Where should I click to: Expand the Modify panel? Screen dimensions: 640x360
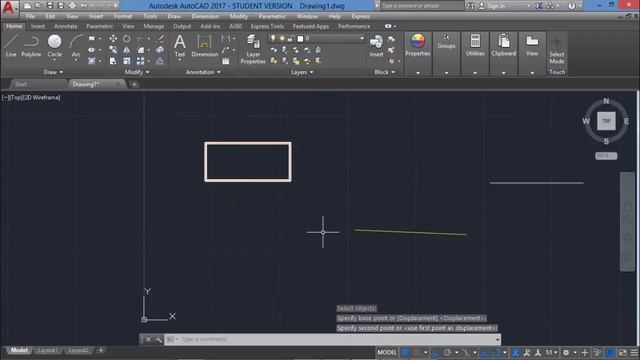click(137, 72)
